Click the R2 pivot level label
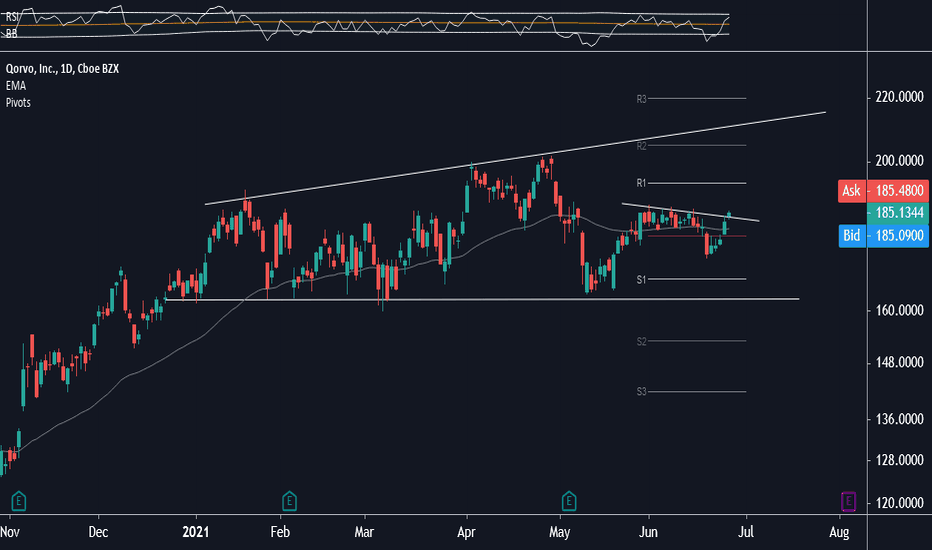 click(641, 146)
